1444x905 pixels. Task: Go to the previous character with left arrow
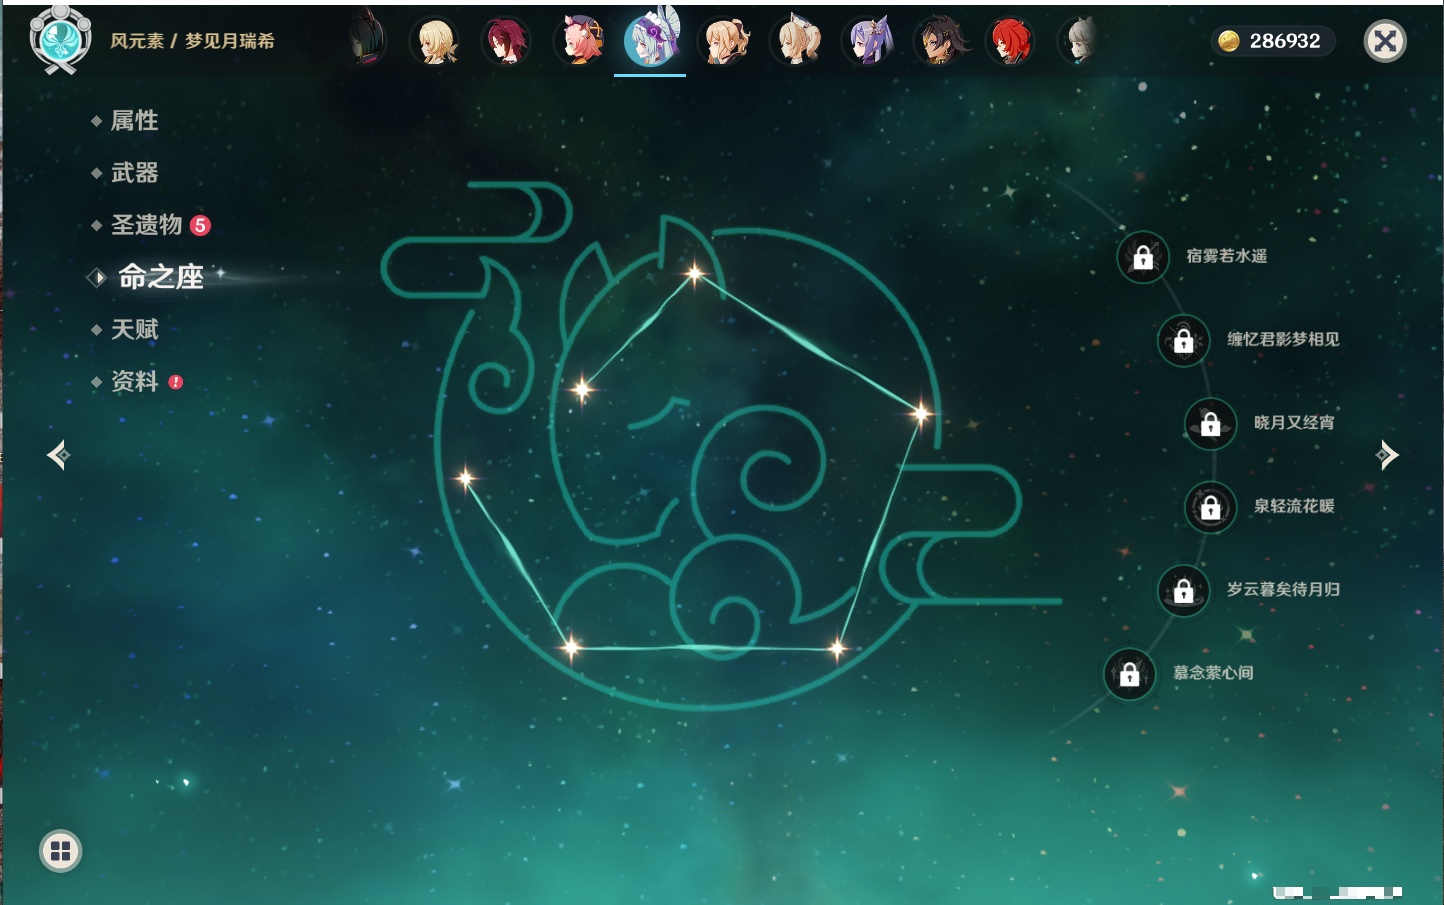click(58, 455)
